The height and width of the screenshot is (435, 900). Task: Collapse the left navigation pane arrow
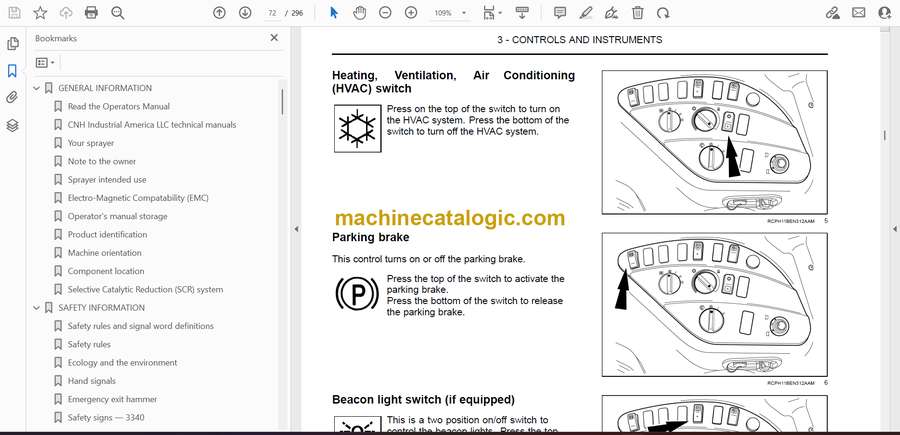(x=296, y=229)
